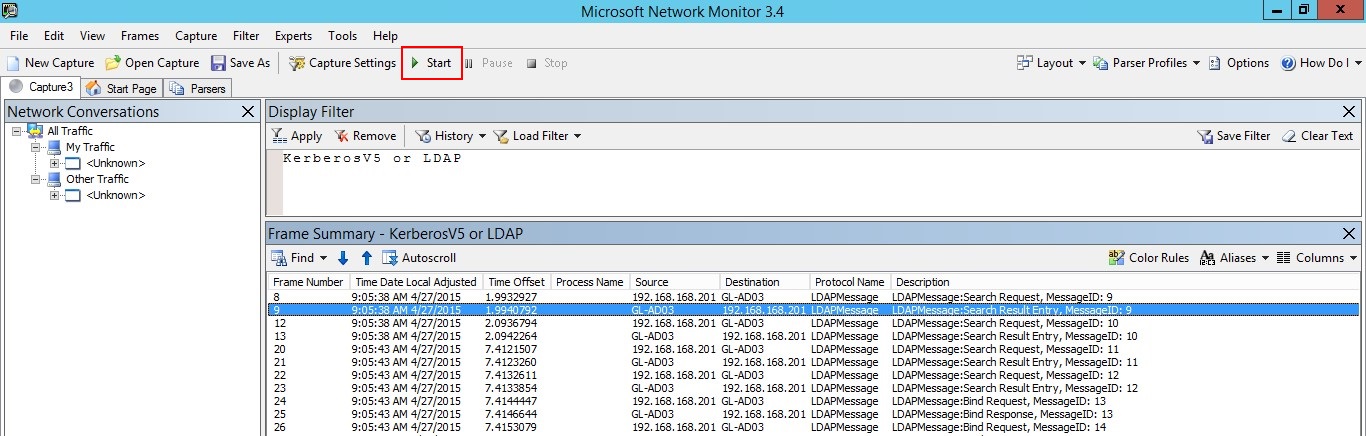The width and height of the screenshot is (1366, 436).
Task: Click Save As in the toolbar
Action: click(240, 63)
